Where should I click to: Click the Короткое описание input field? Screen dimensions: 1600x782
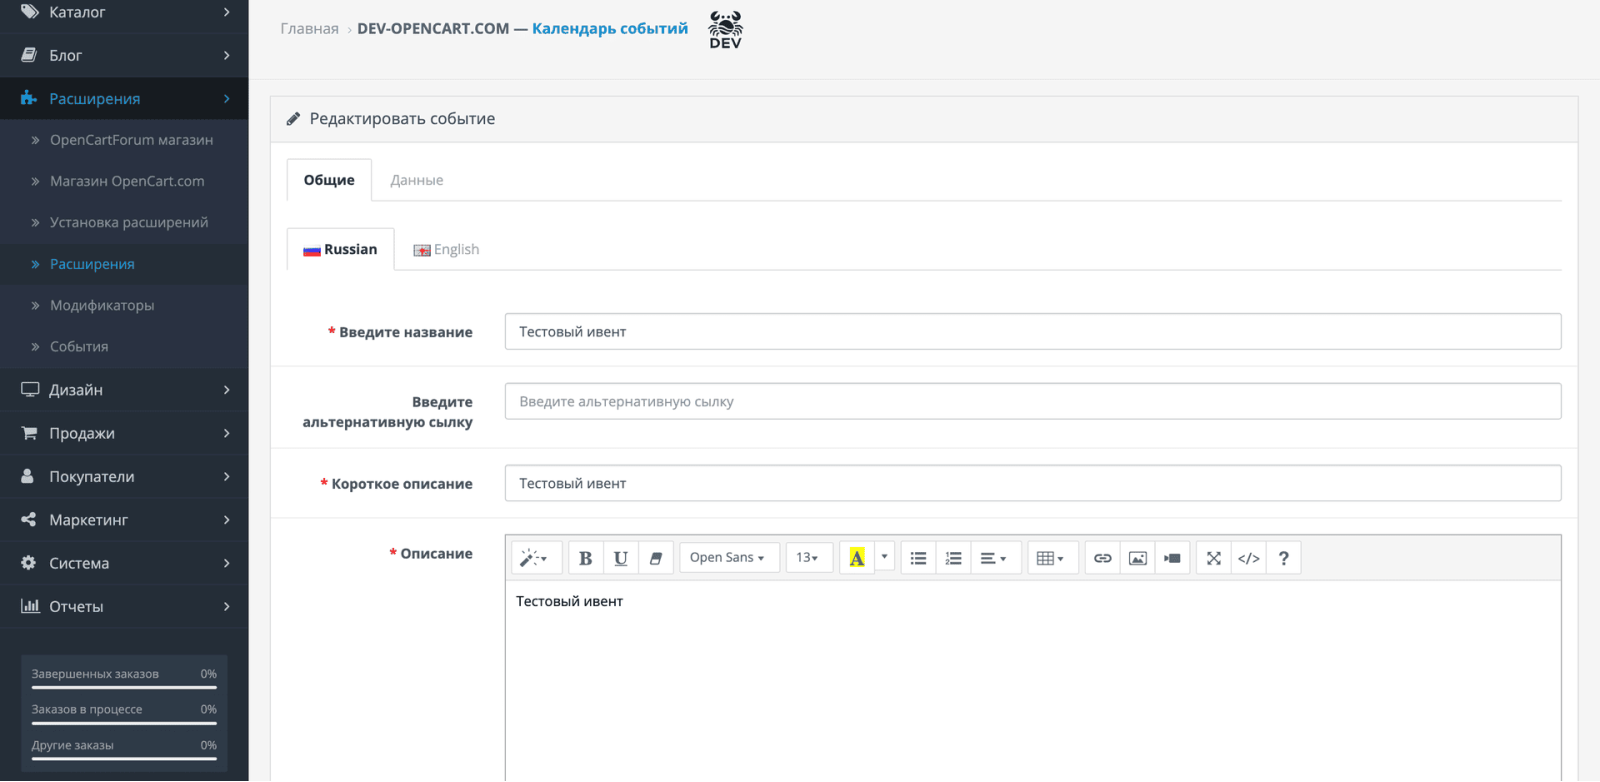point(1033,483)
